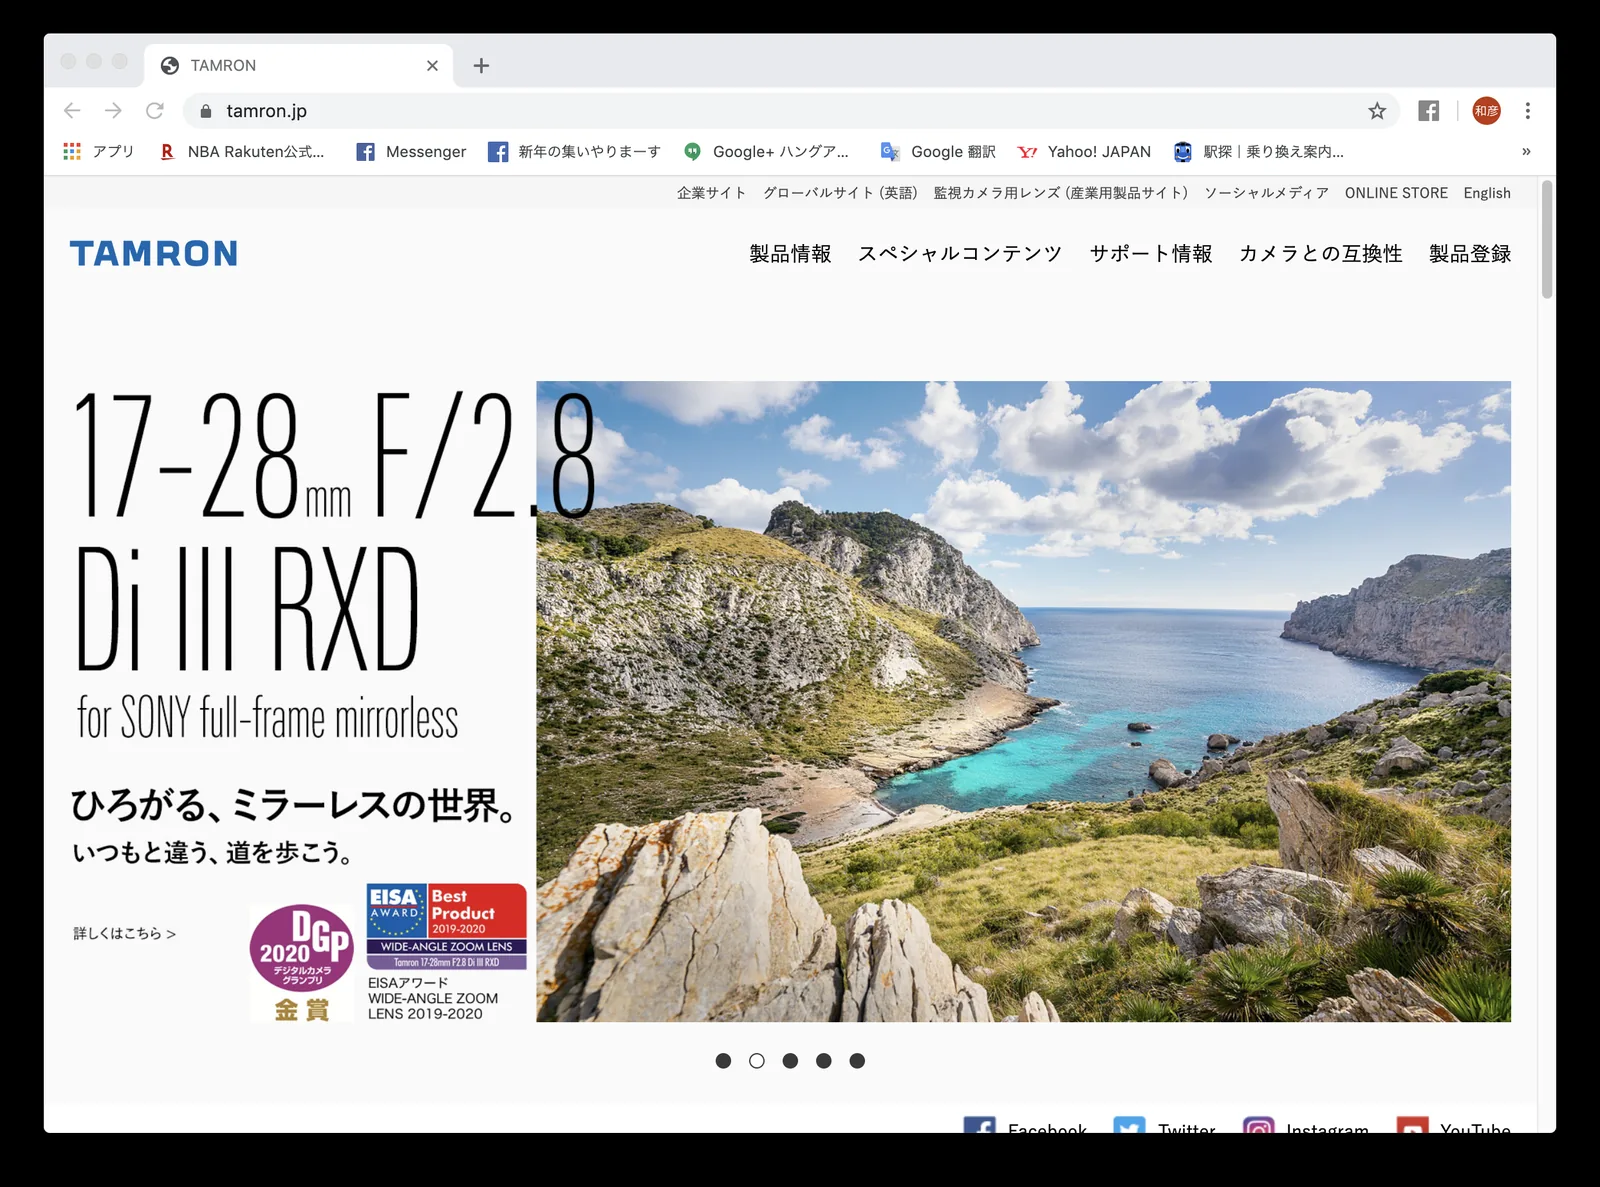The image size is (1600, 1187).
Task: Close the TAMRON tab
Action: (x=432, y=65)
